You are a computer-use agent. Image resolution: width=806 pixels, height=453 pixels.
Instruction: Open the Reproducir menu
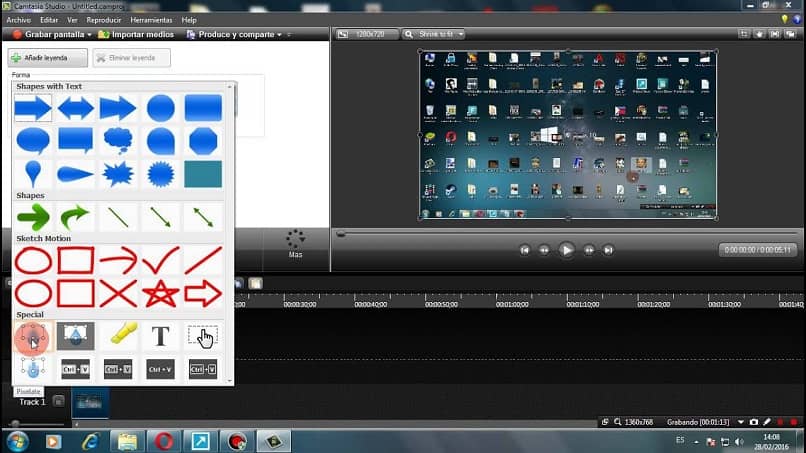coord(103,20)
